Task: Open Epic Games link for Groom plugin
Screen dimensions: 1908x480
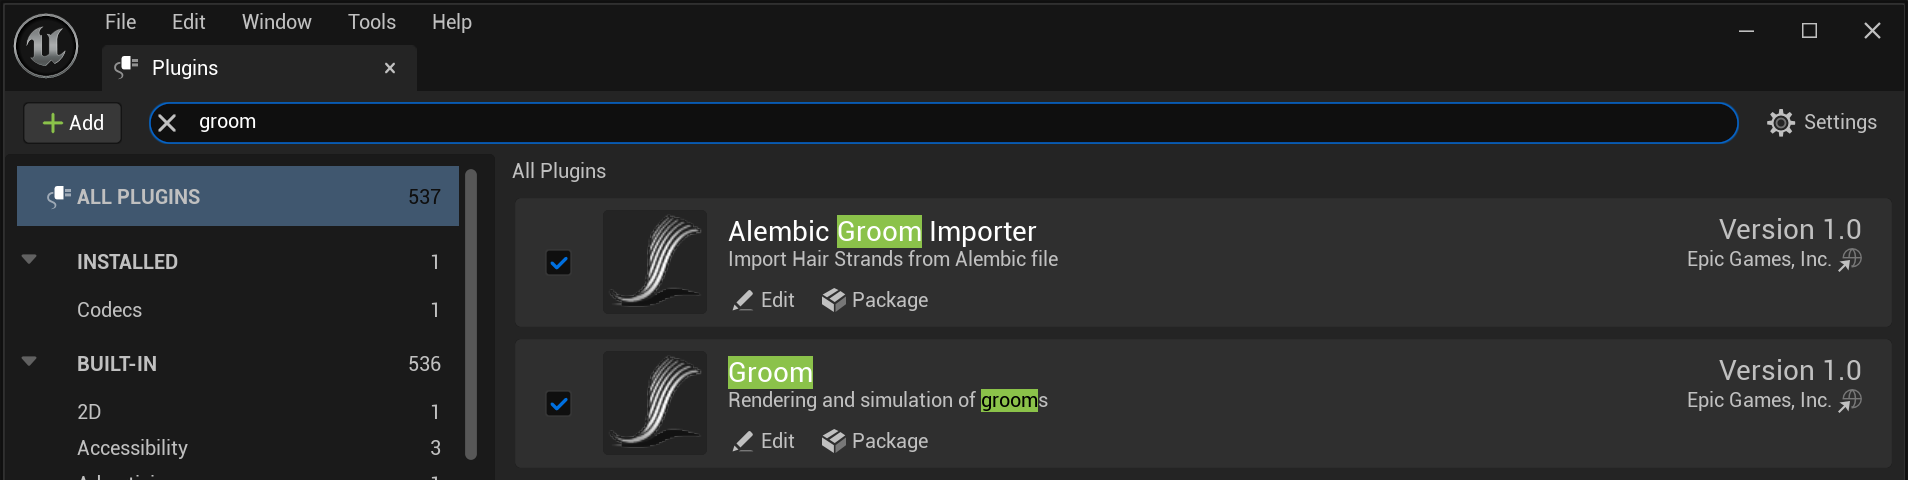Action: pyautogui.click(x=1850, y=401)
